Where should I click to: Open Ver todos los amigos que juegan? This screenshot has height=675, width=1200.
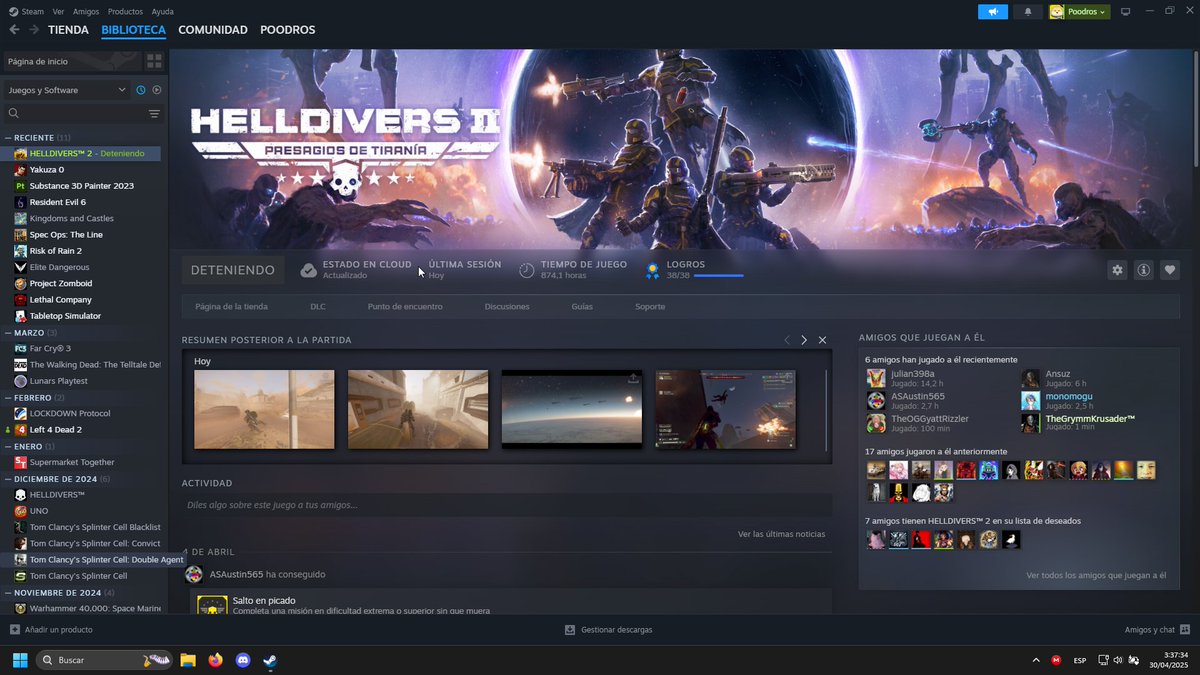[x=1096, y=575]
